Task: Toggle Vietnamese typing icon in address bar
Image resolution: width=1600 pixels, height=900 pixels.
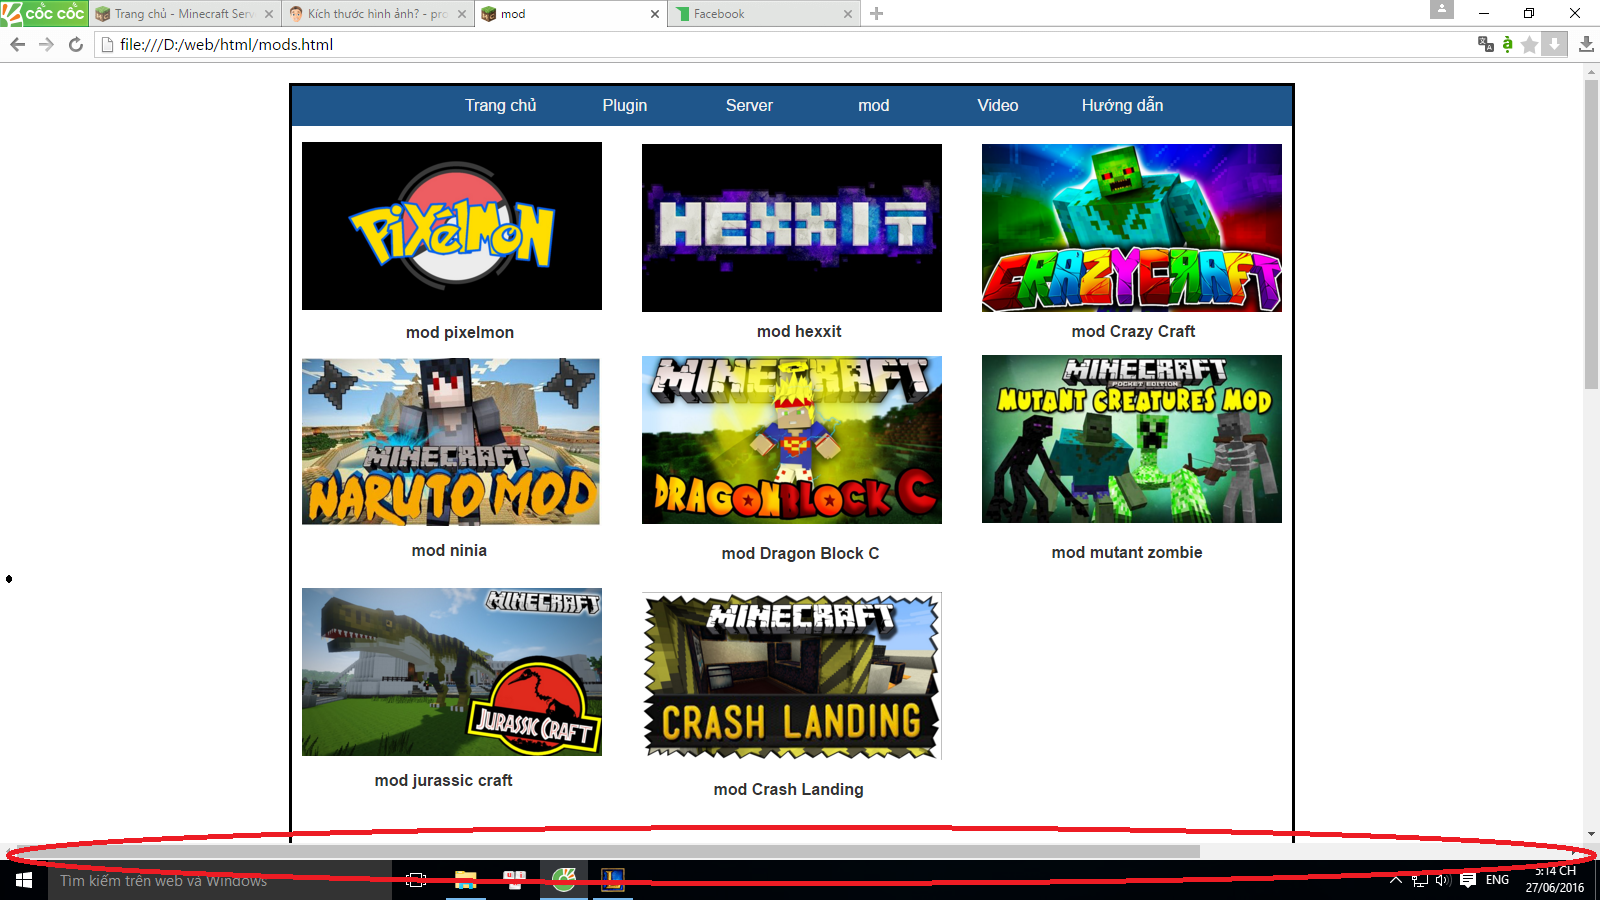Action: [x=1508, y=44]
